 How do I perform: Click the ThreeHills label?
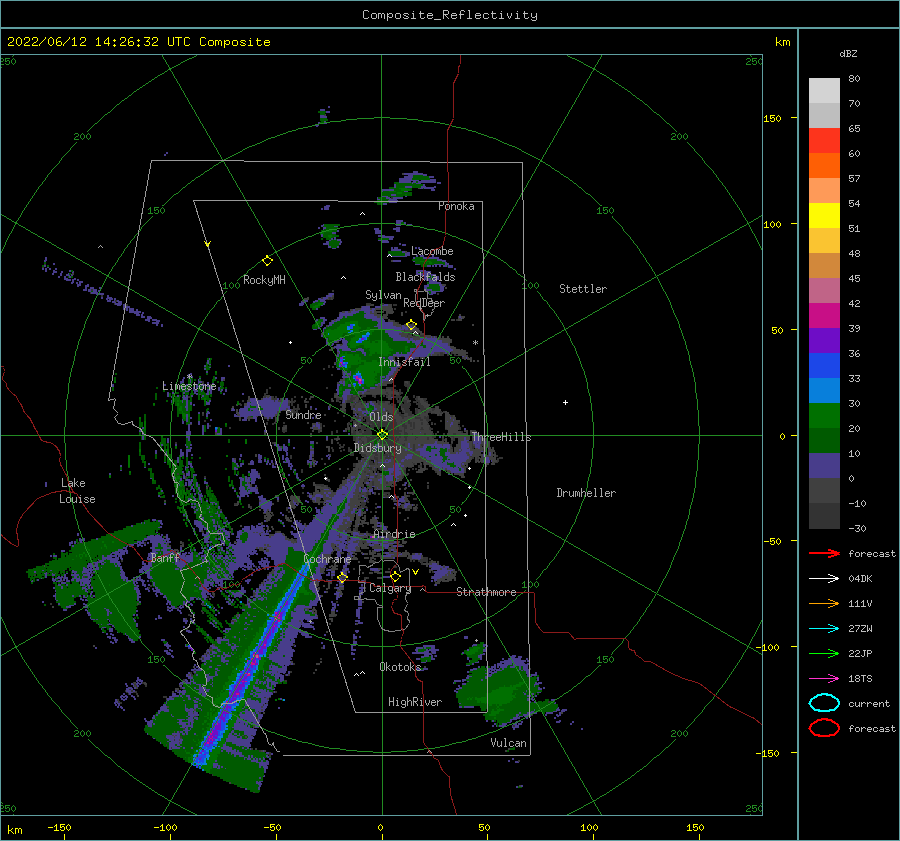coord(501,437)
